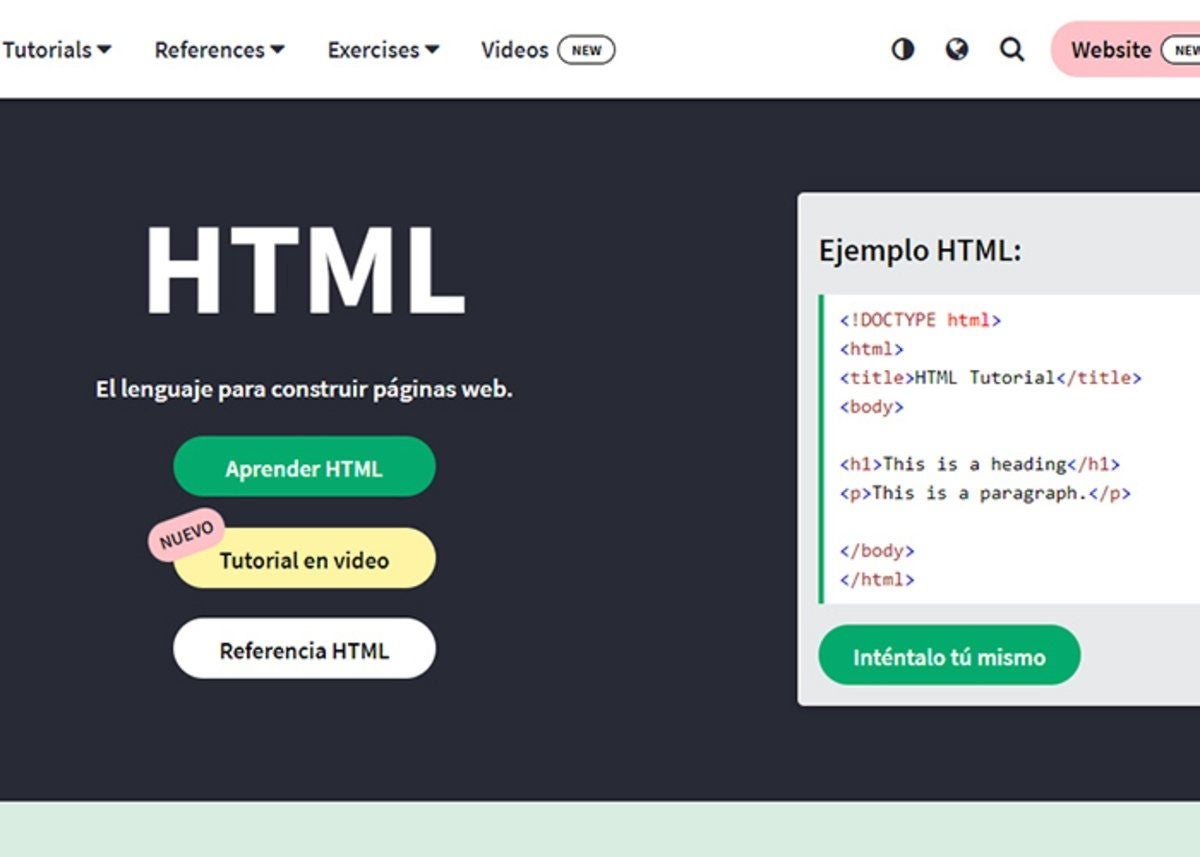Open the Exercises dropdown
The image size is (1200, 857).
pyautogui.click(x=383, y=49)
